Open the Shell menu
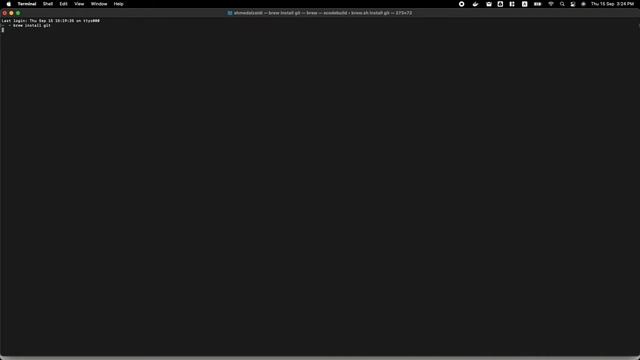This screenshot has height=360, width=640. (48, 4)
